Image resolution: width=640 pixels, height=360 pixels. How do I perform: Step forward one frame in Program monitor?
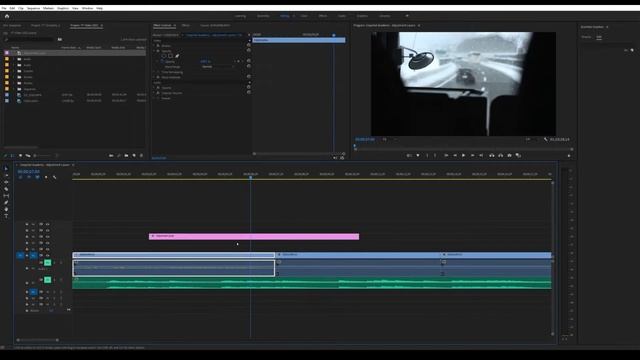click(x=472, y=156)
